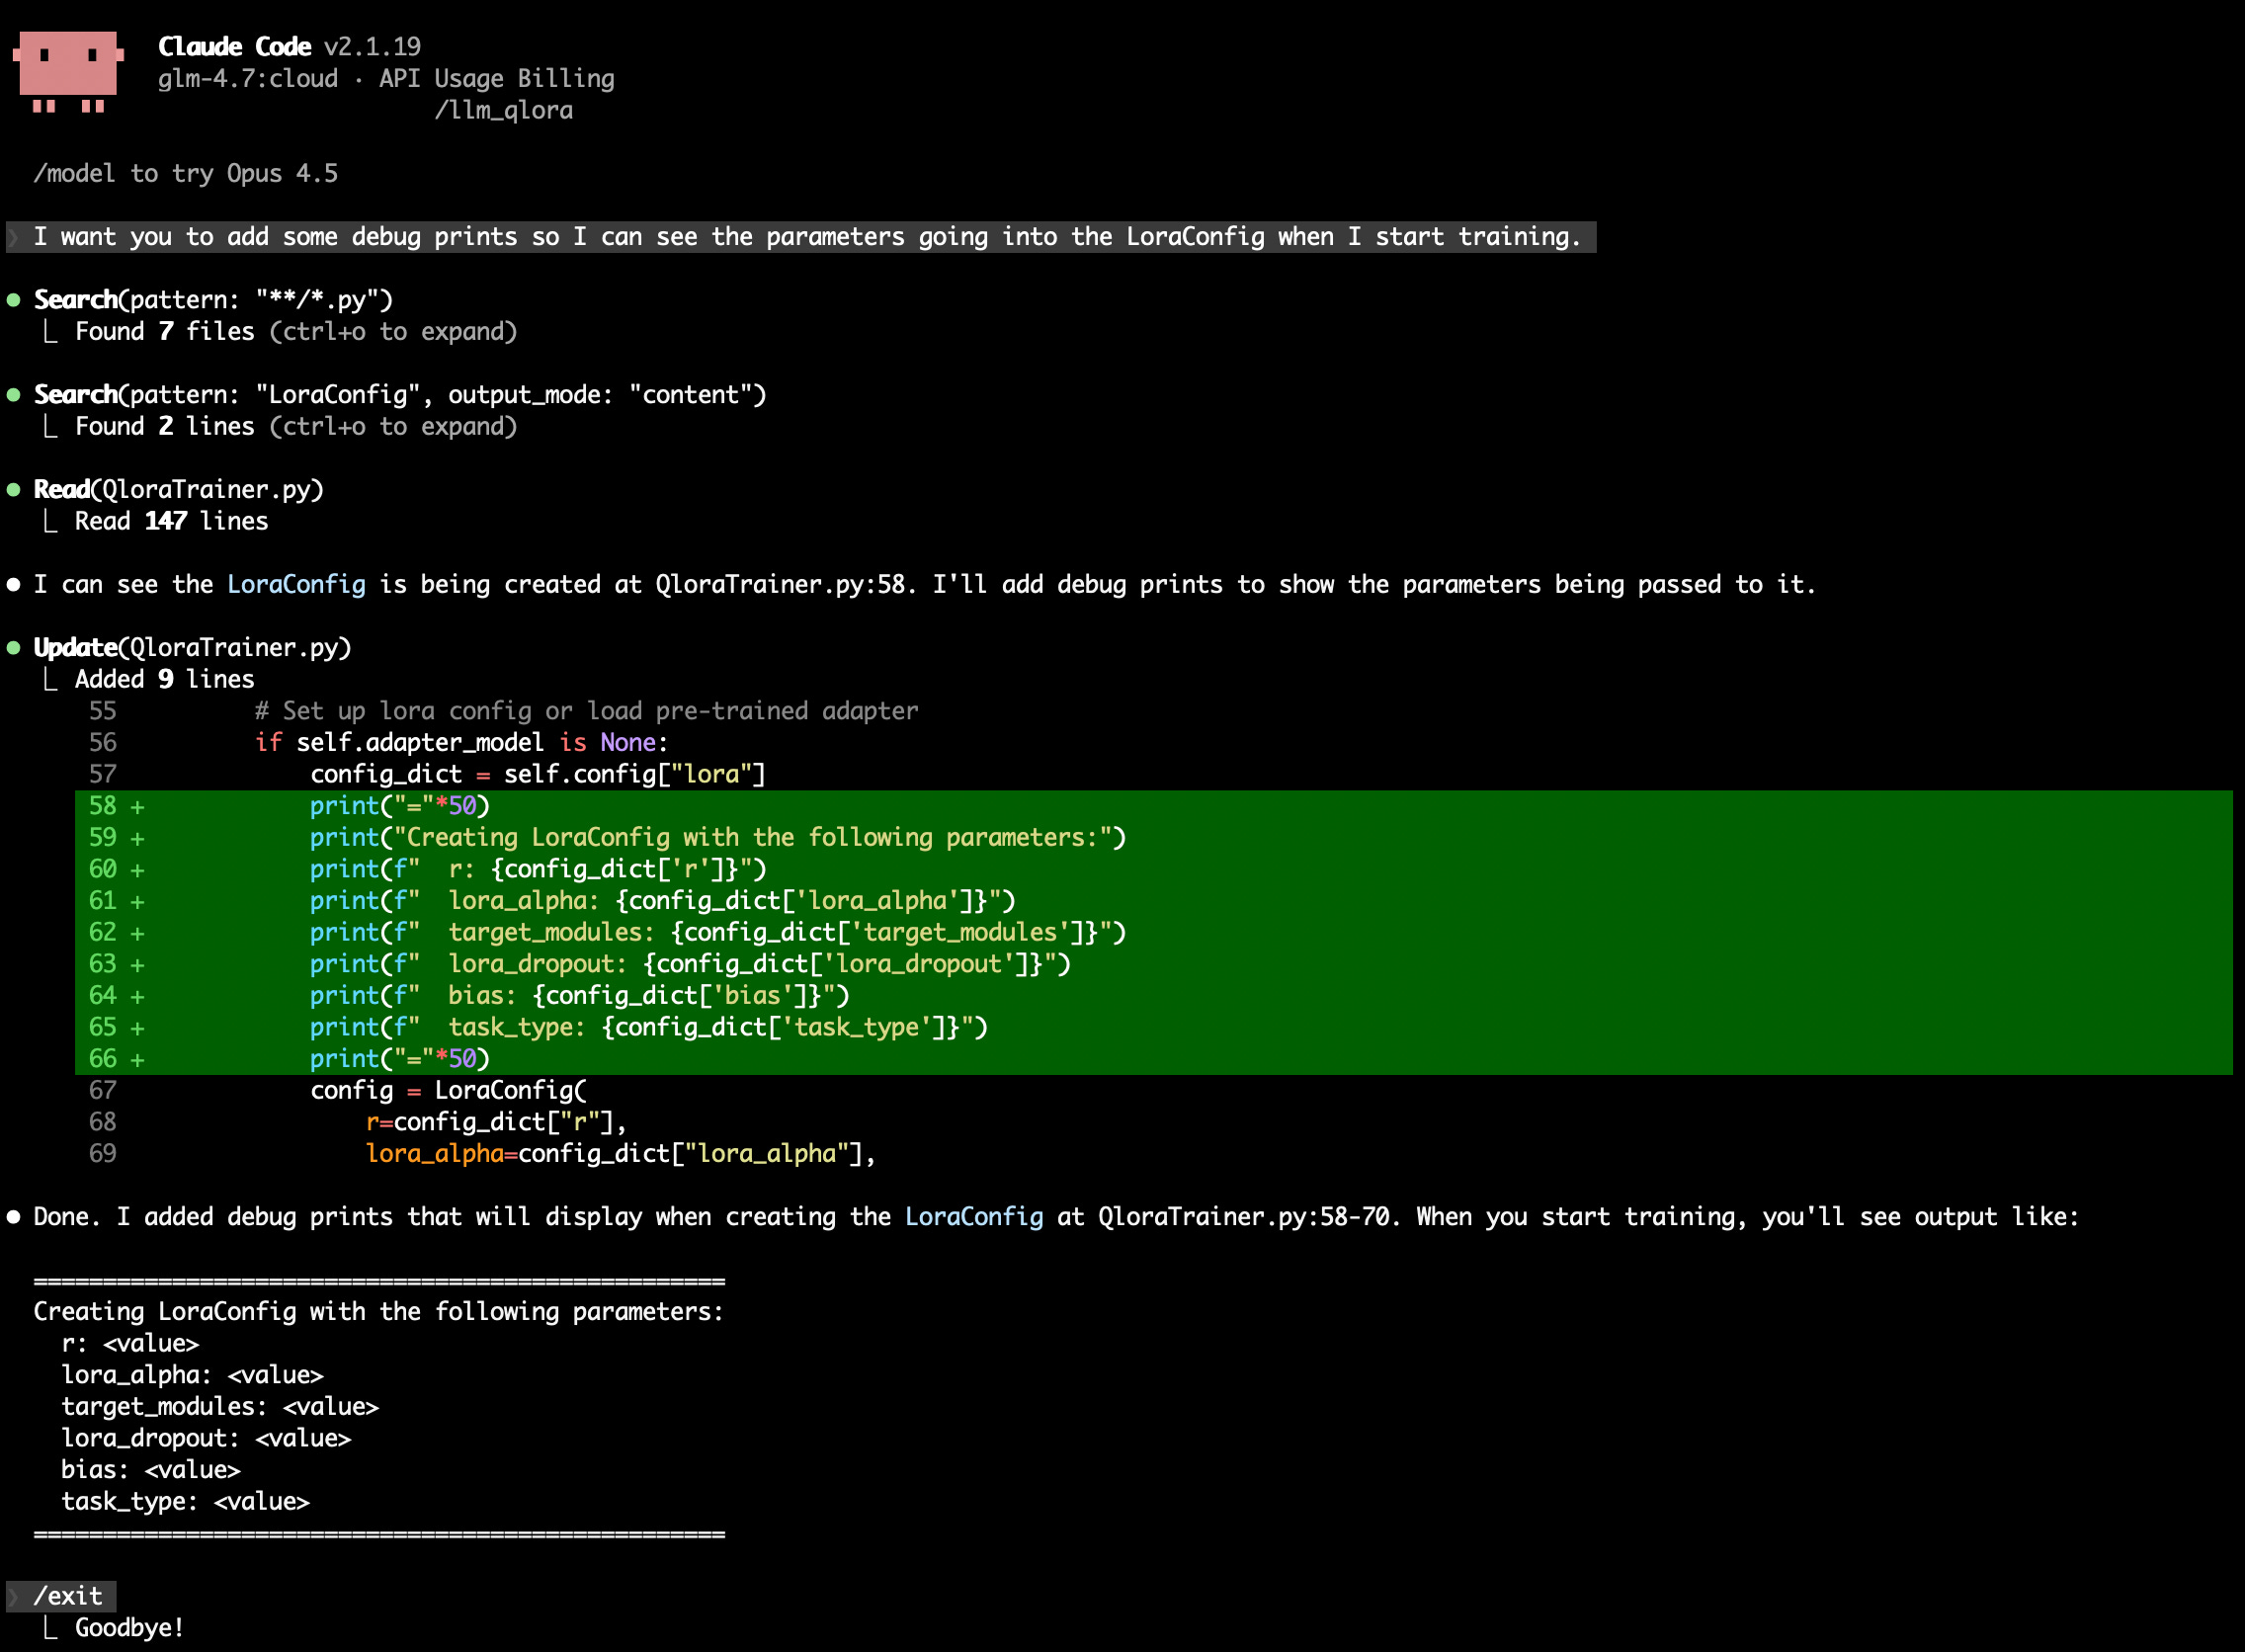The image size is (2245, 1652).
Task: Click prompt chevron beside /exit command
Action: point(14,1596)
